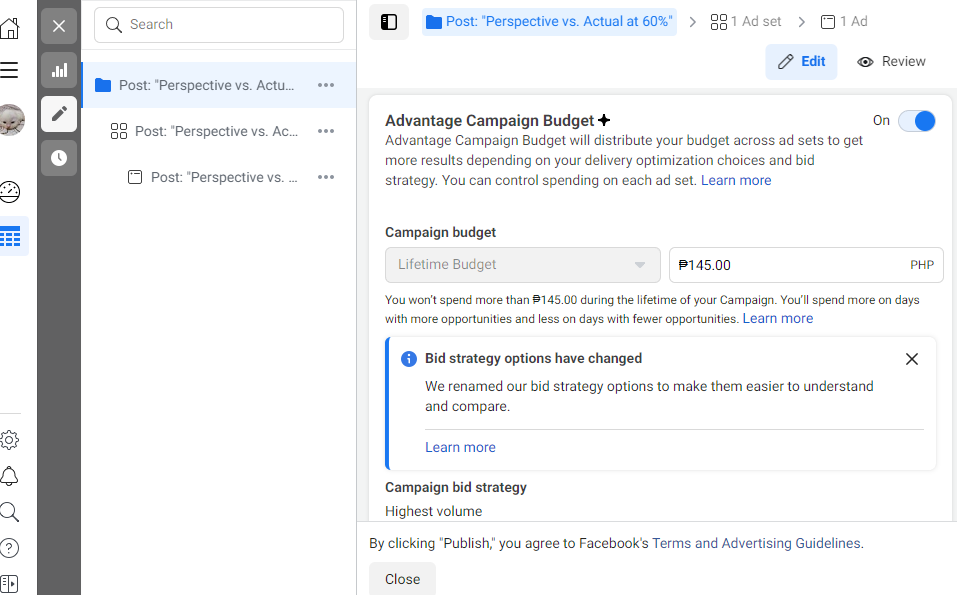Navigate to 1 Ad set breadcrumb
Screen dimensions: 957x595
click(x=746, y=21)
